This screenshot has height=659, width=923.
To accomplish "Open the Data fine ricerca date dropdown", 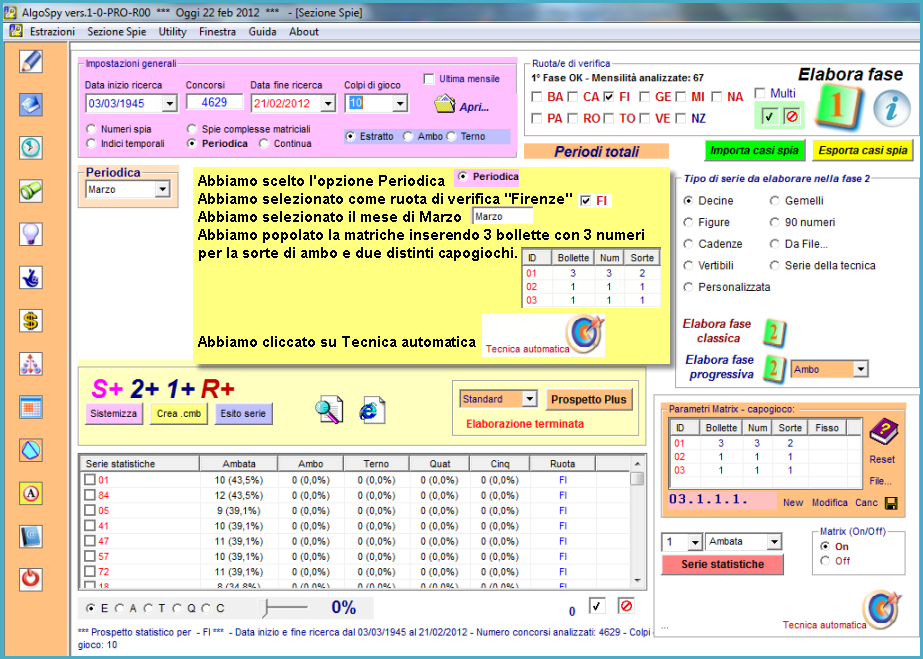I will [x=328, y=104].
